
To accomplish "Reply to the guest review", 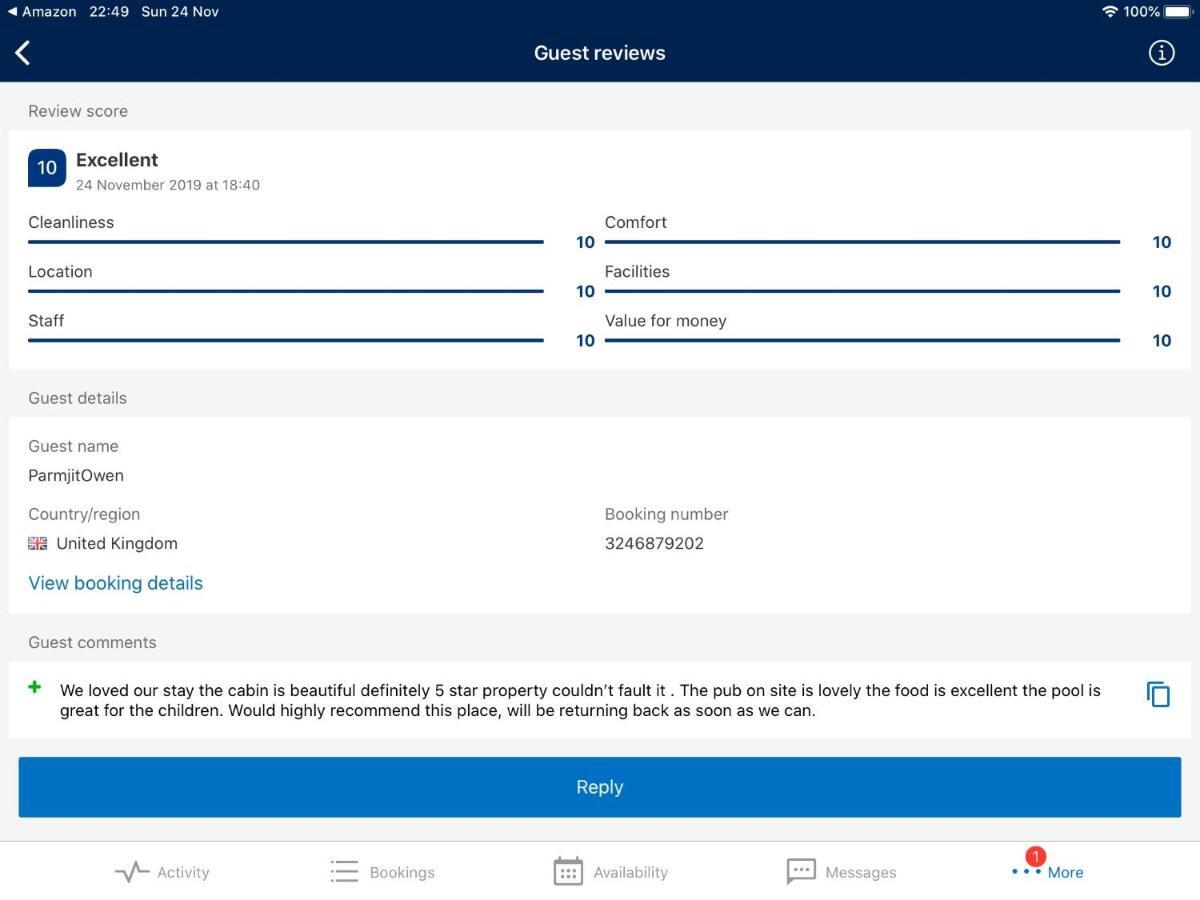I will pyautogui.click(x=600, y=787).
